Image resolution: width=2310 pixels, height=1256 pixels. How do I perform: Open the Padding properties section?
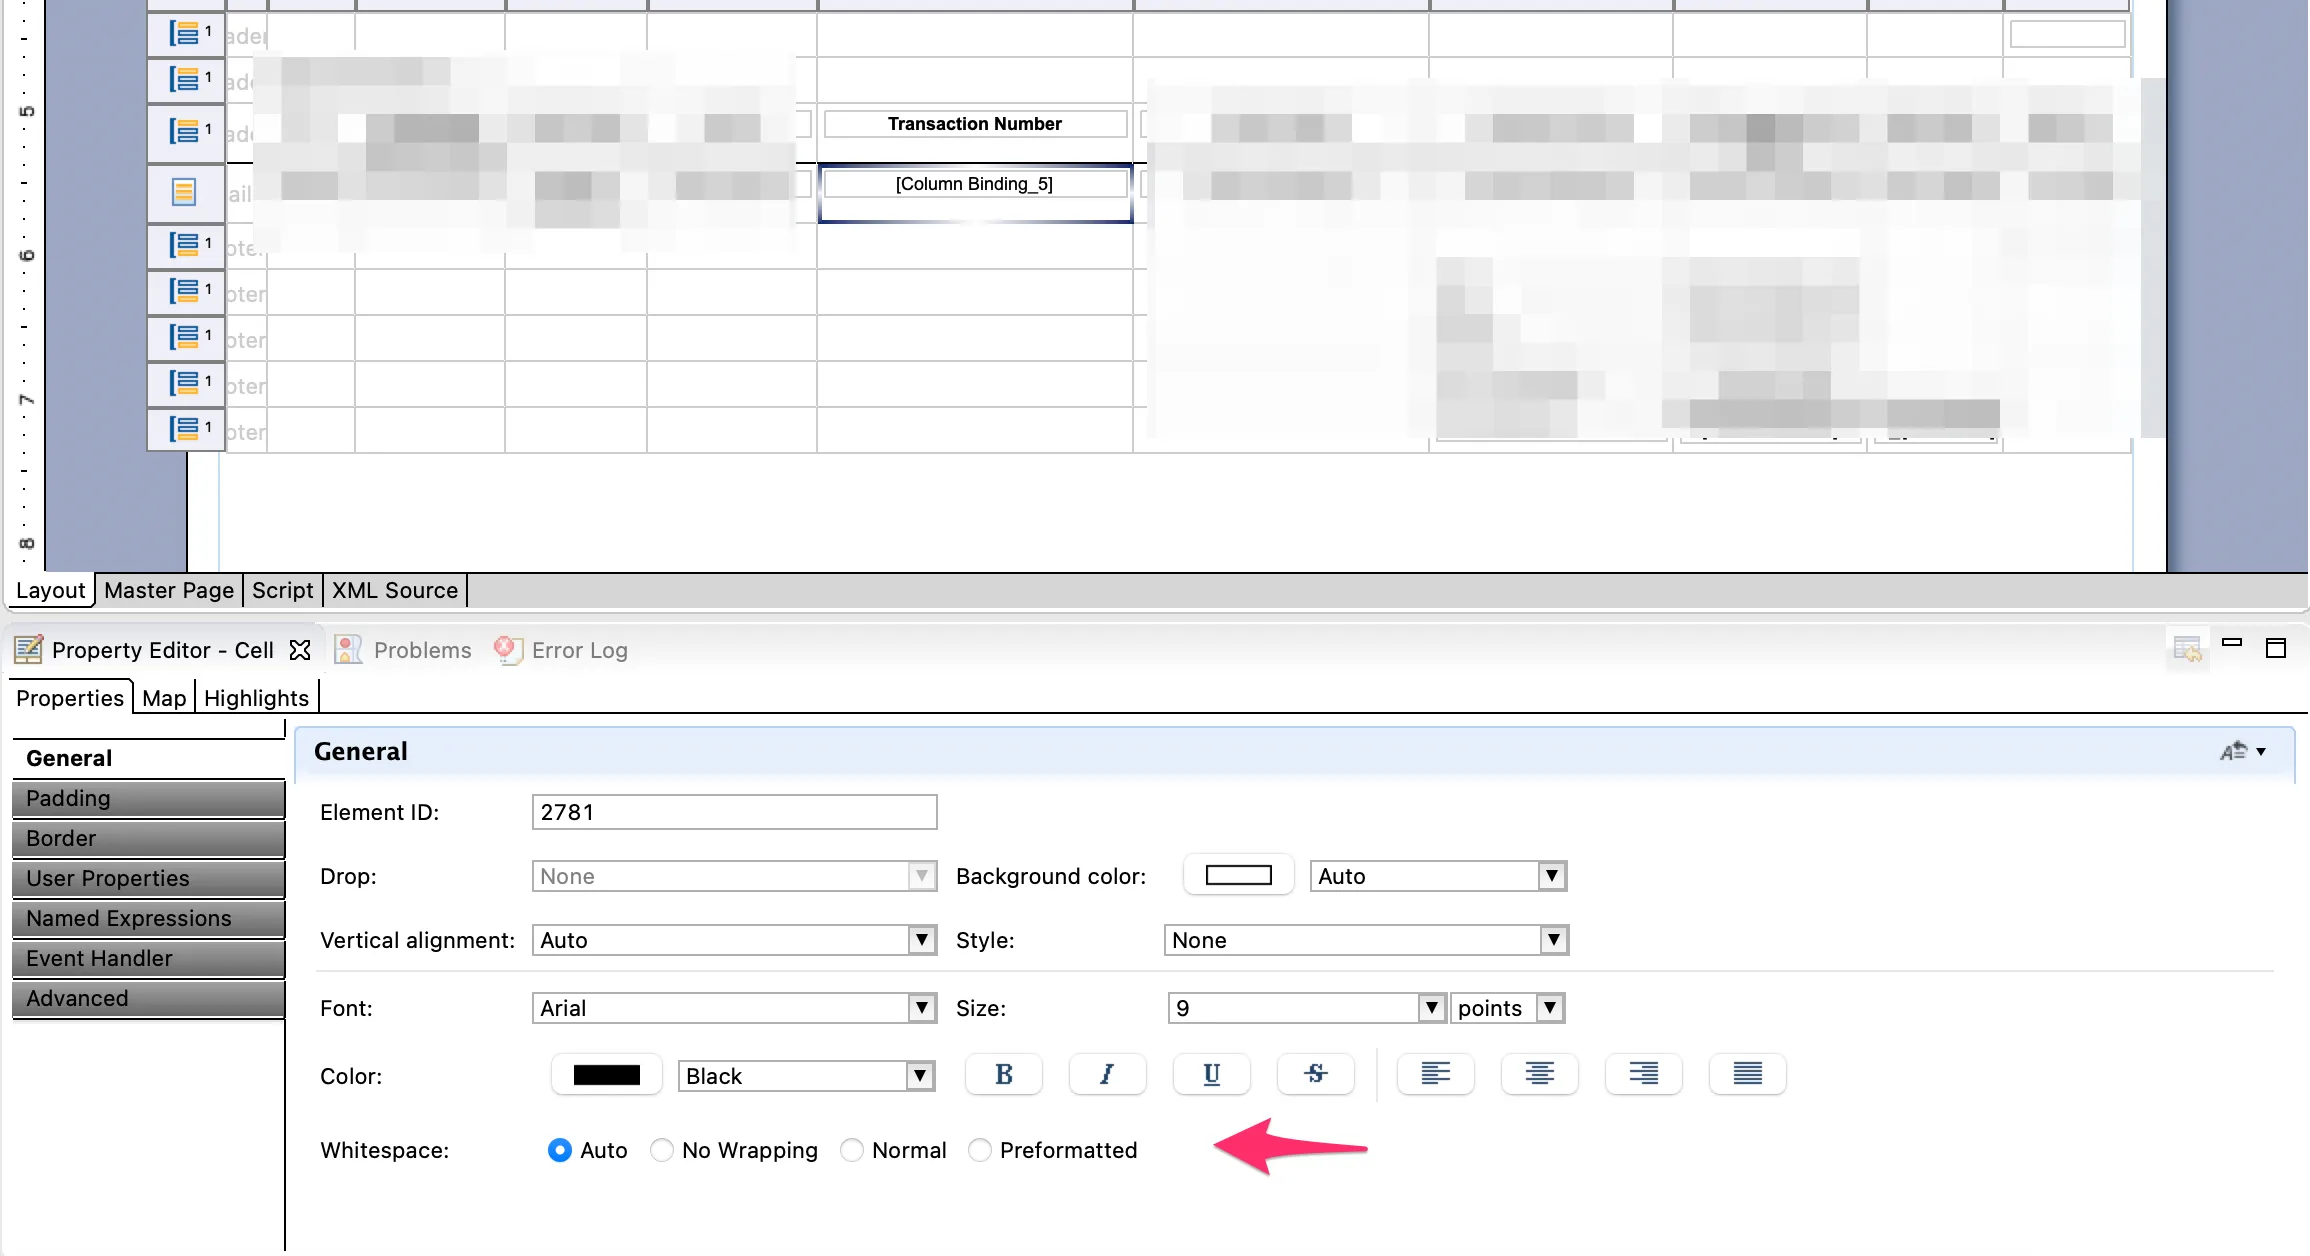click(148, 798)
